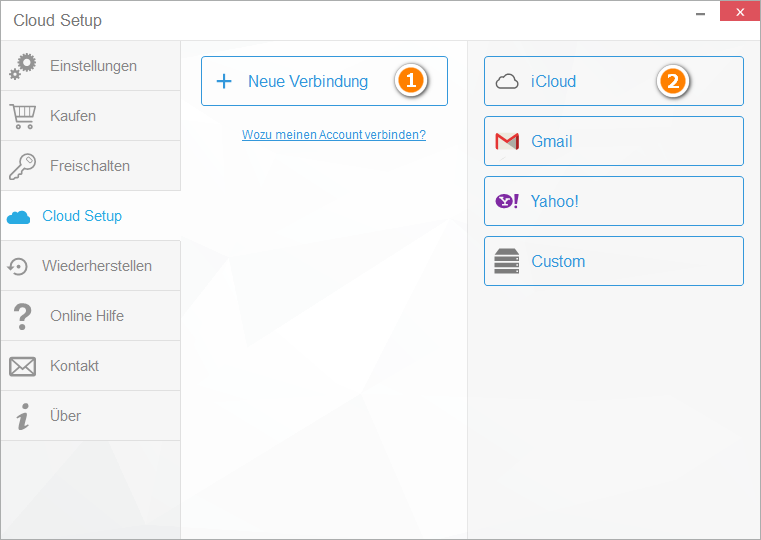Choose Yahoo! as connection provider

(614, 201)
